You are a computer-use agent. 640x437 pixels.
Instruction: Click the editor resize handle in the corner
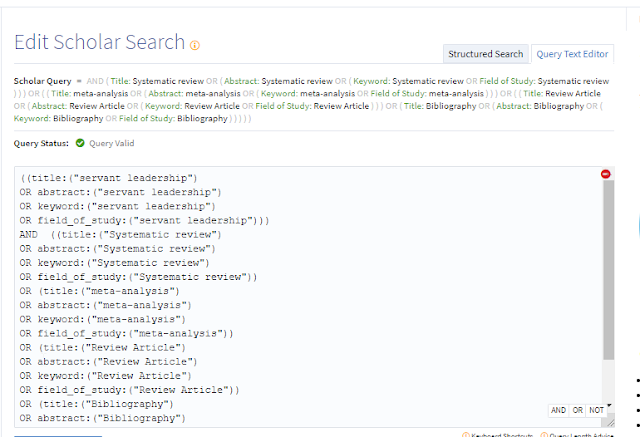(609, 422)
